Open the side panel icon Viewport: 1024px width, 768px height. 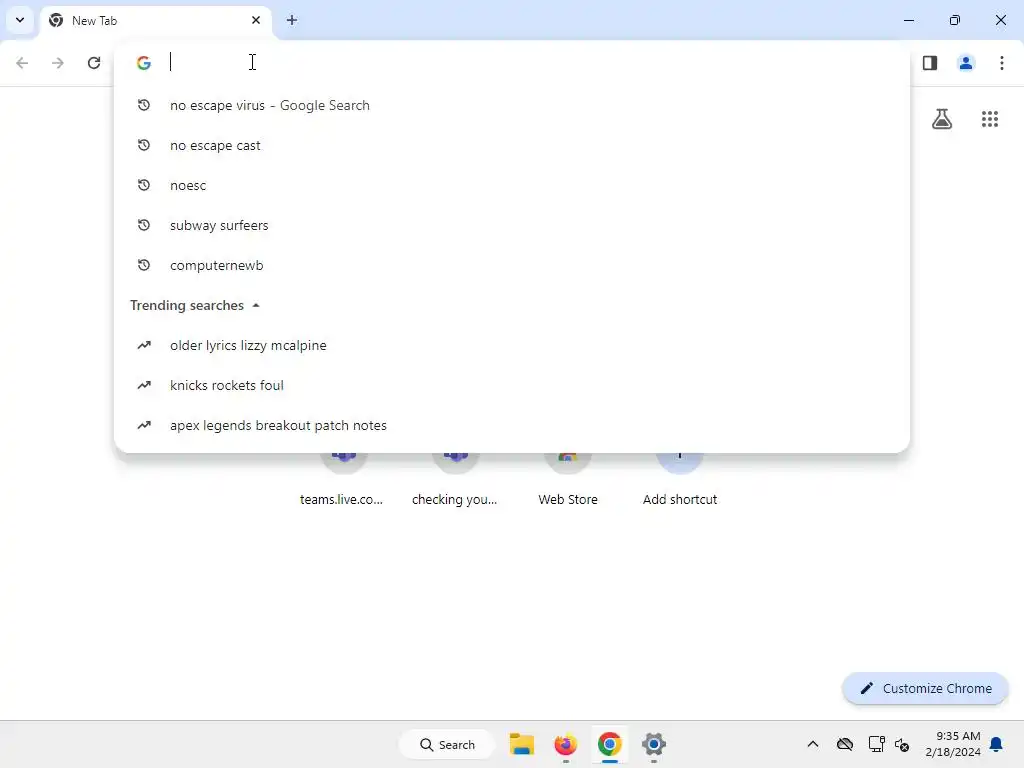pyautogui.click(x=930, y=63)
